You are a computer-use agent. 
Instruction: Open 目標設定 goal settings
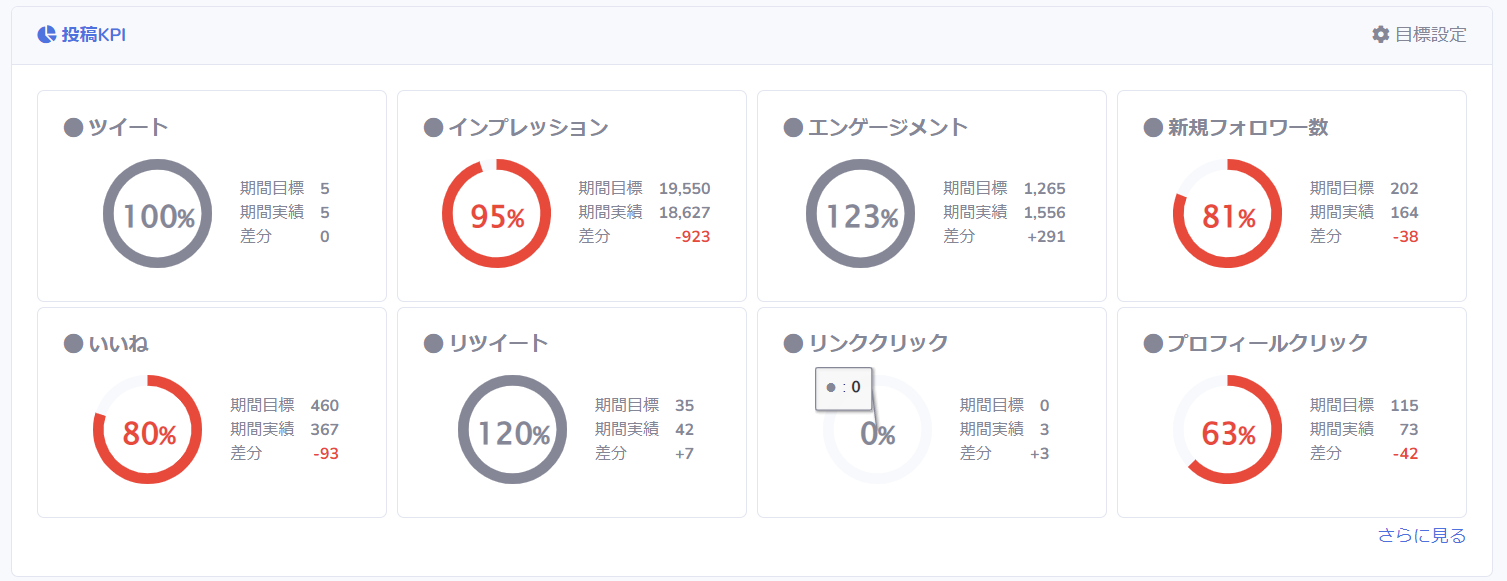click(1430, 35)
